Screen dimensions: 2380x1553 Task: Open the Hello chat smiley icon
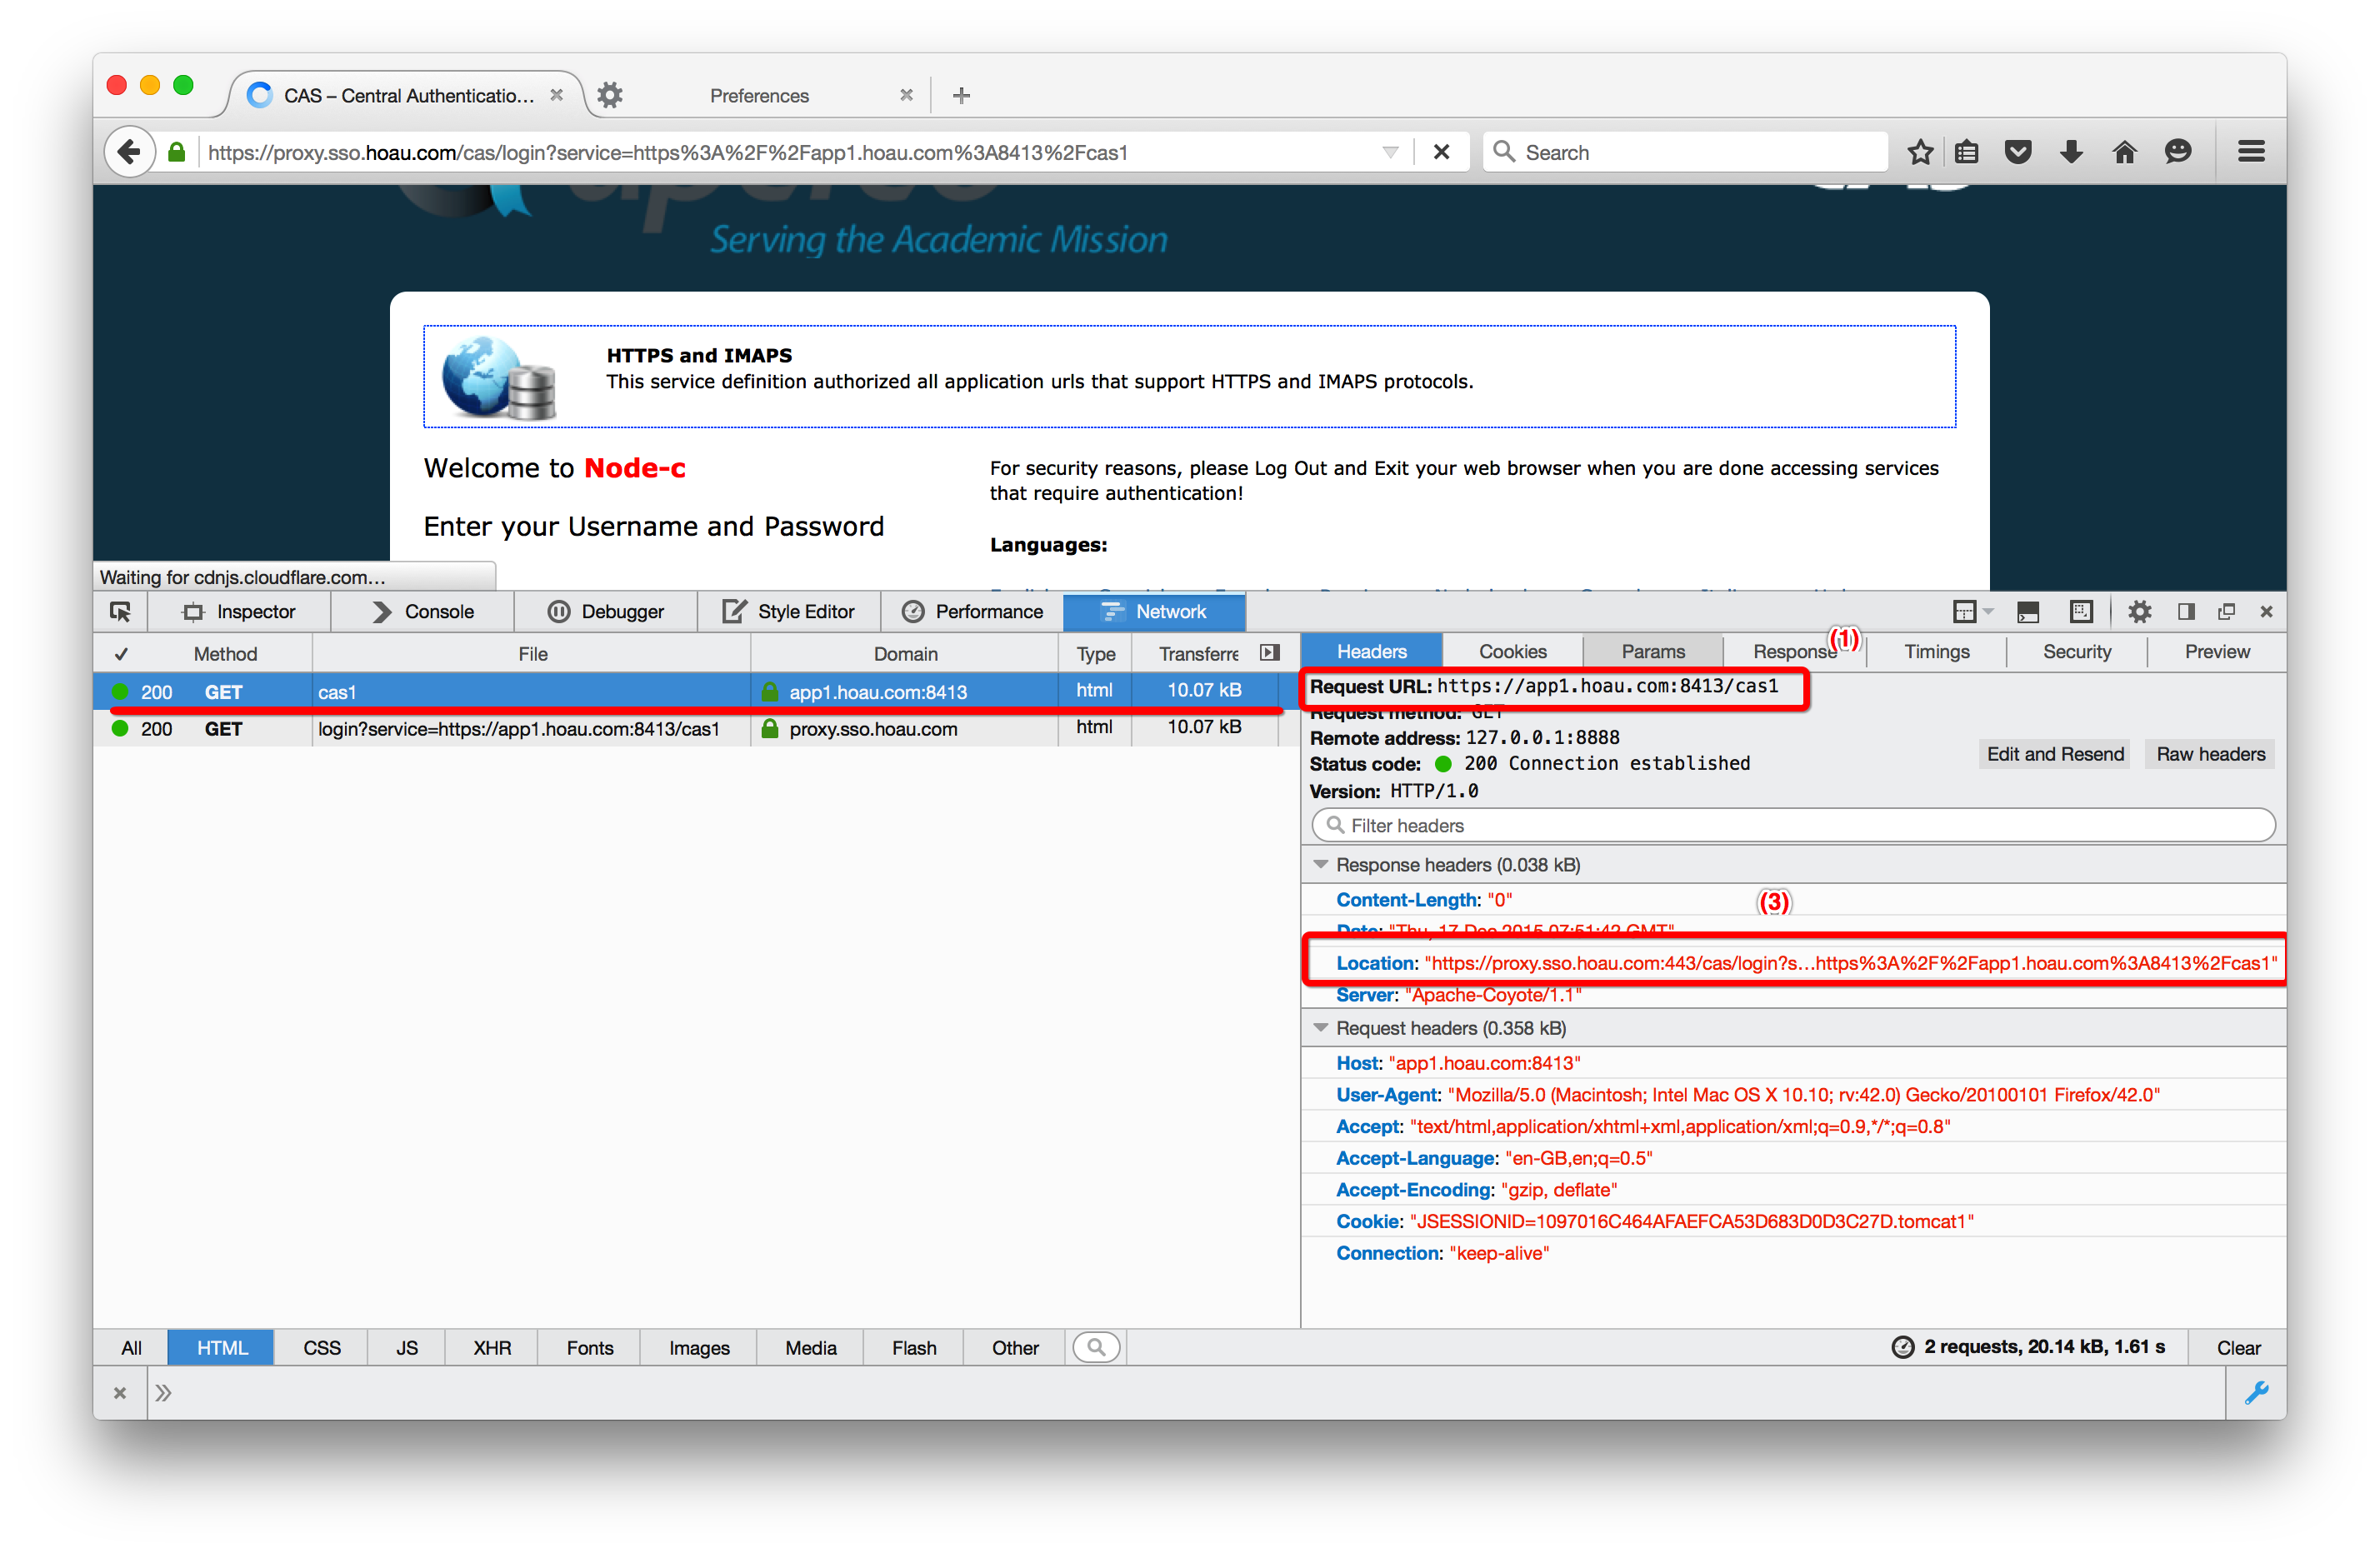click(x=2177, y=152)
